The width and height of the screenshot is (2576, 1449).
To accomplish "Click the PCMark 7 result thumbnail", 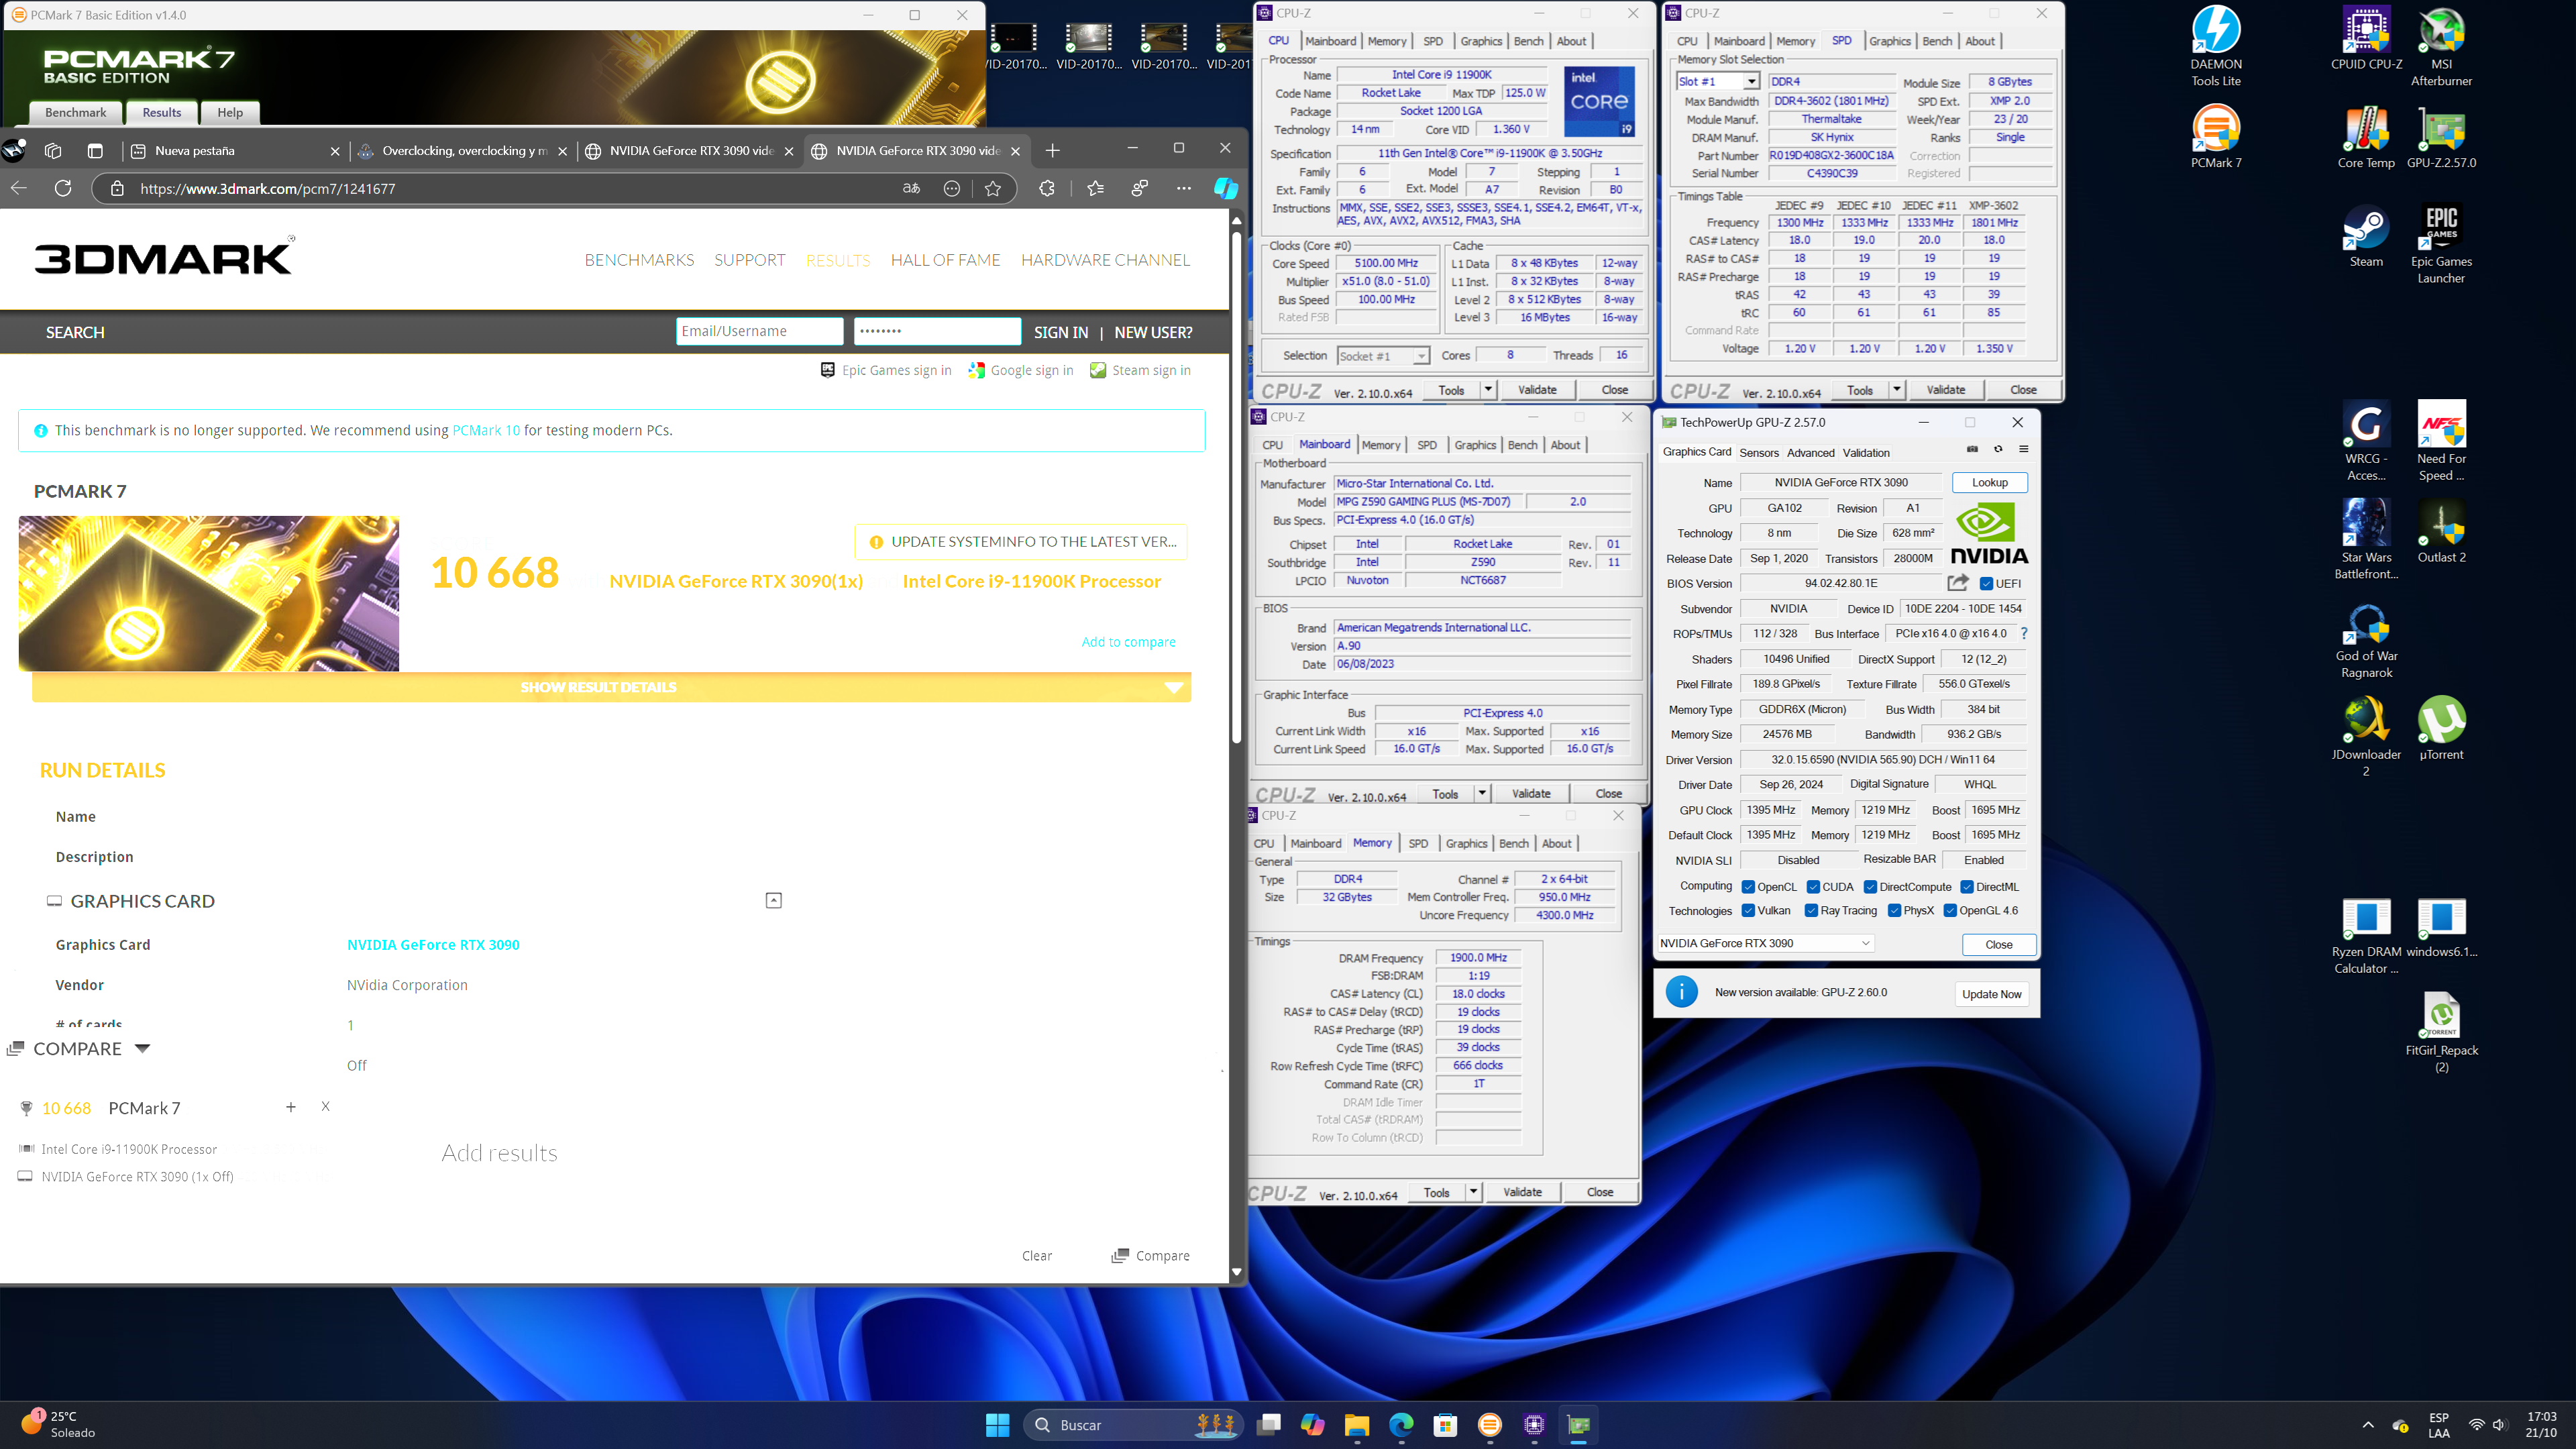I will point(208,593).
